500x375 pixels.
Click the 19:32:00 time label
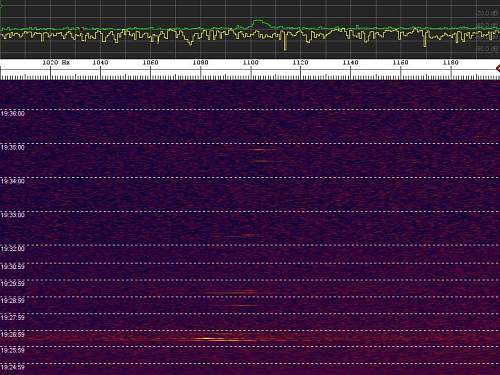pos(13,249)
